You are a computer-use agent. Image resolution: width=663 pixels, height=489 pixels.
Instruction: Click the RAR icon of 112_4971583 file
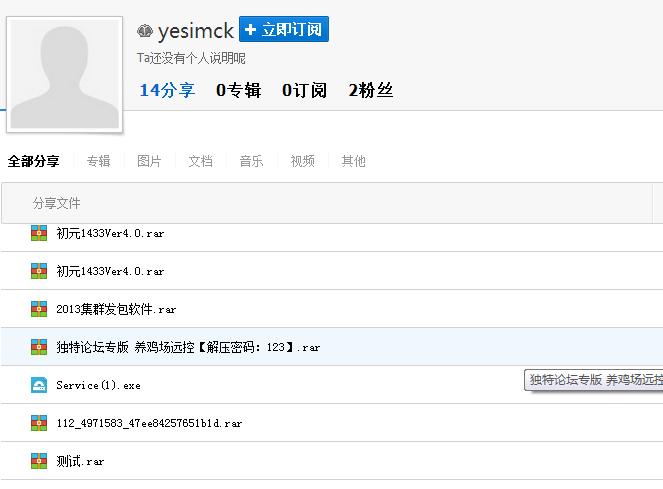(x=39, y=423)
